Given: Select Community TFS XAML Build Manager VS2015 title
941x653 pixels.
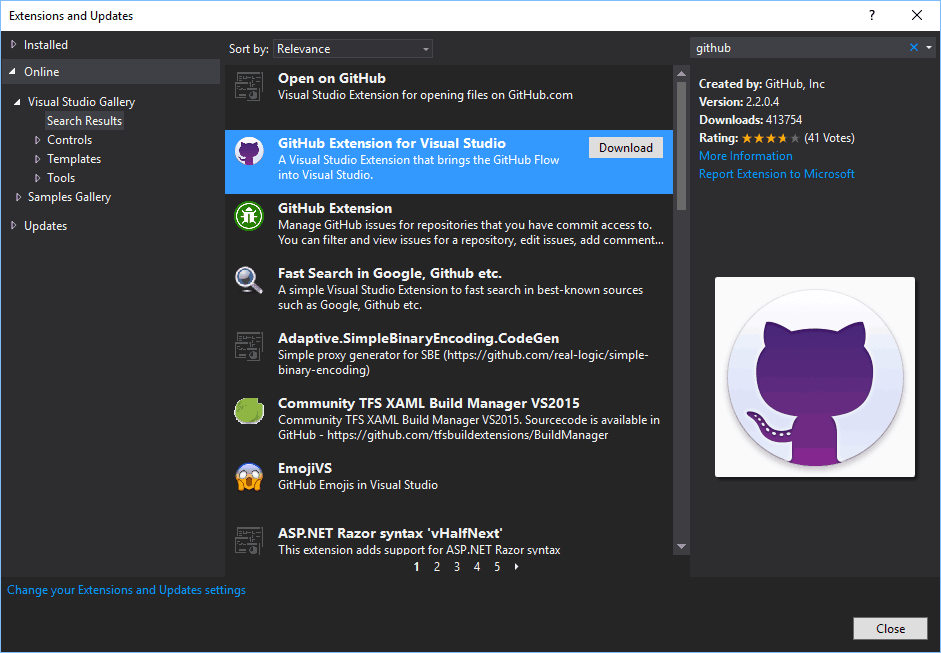Looking at the screenshot, I should click(428, 403).
